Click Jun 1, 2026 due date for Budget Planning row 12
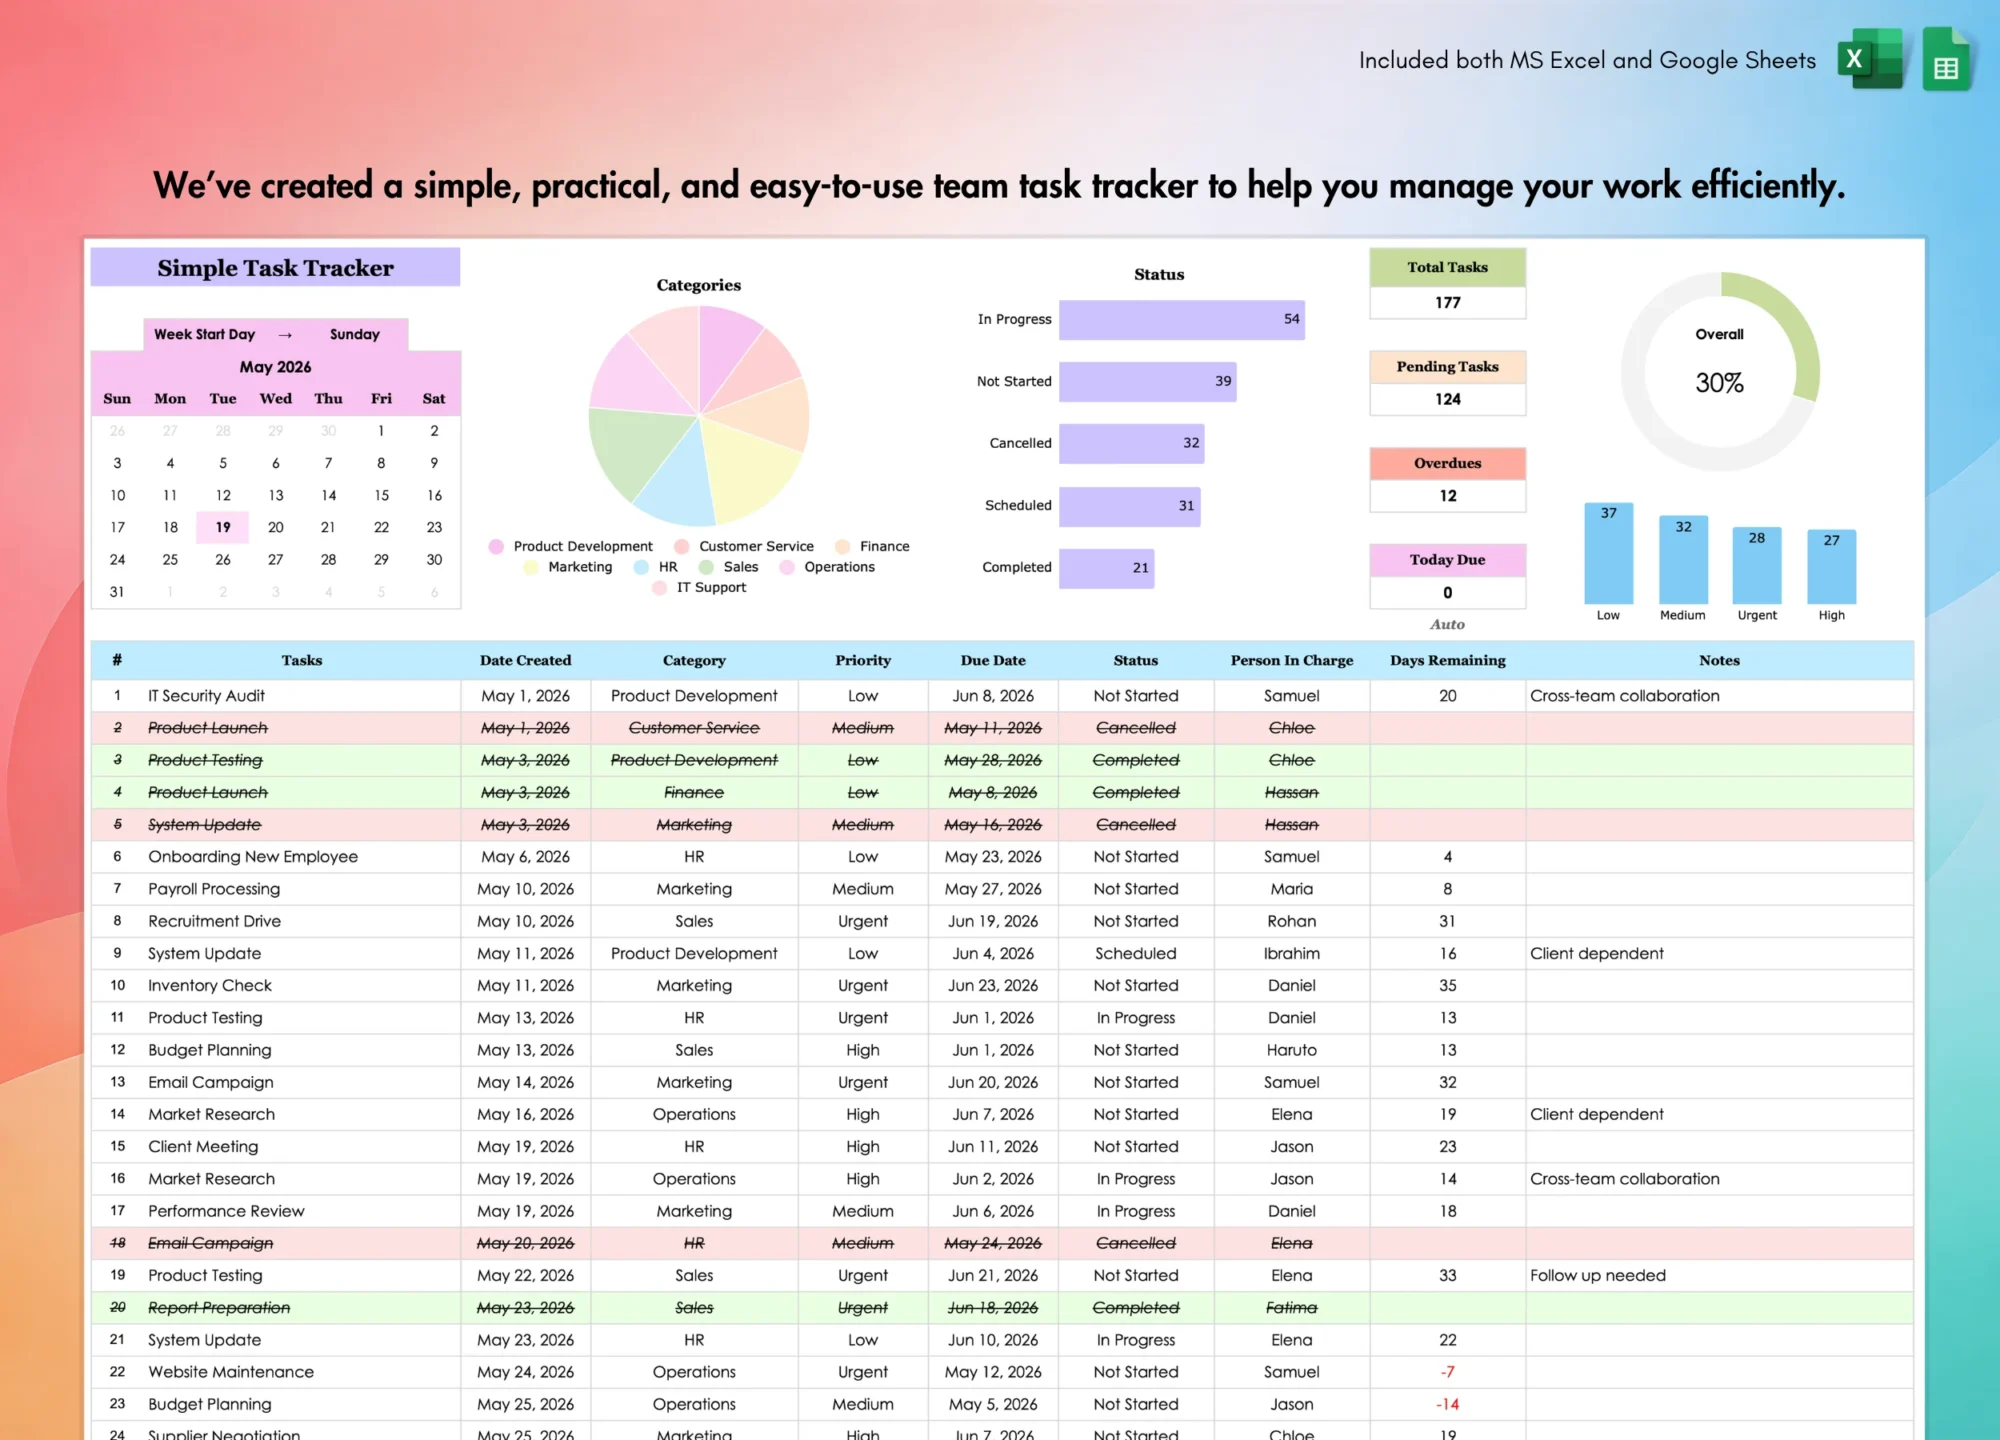This screenshot has height=1440, width=2000. coord(993,1050)
